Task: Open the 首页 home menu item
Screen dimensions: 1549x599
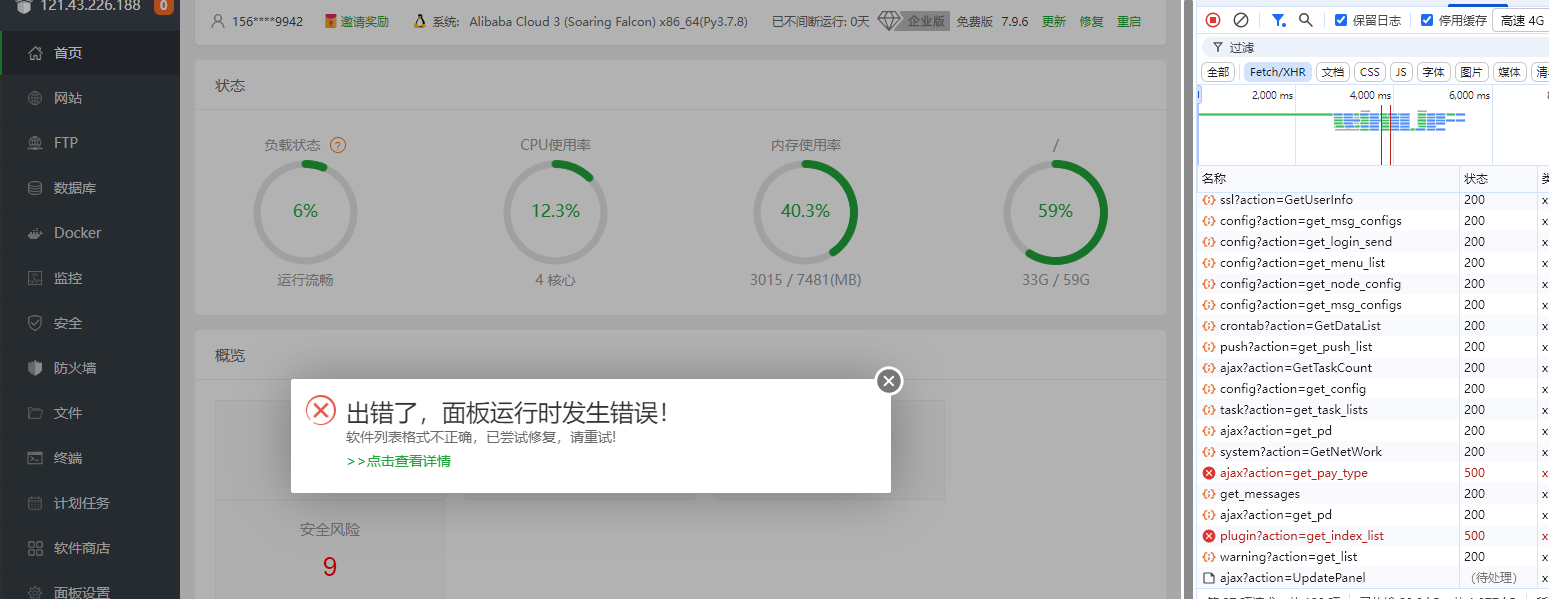Action: coord(90,53)
